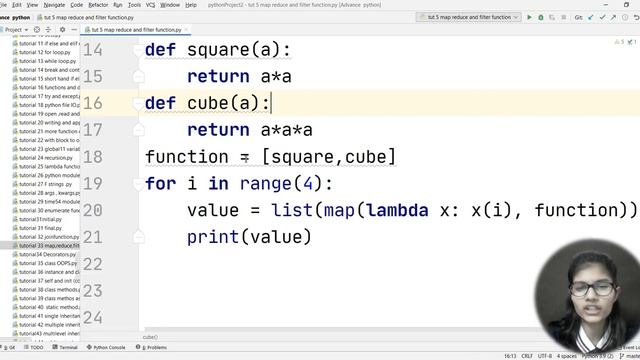
Task: Open the Git tool window button
Action: (9, 347)
